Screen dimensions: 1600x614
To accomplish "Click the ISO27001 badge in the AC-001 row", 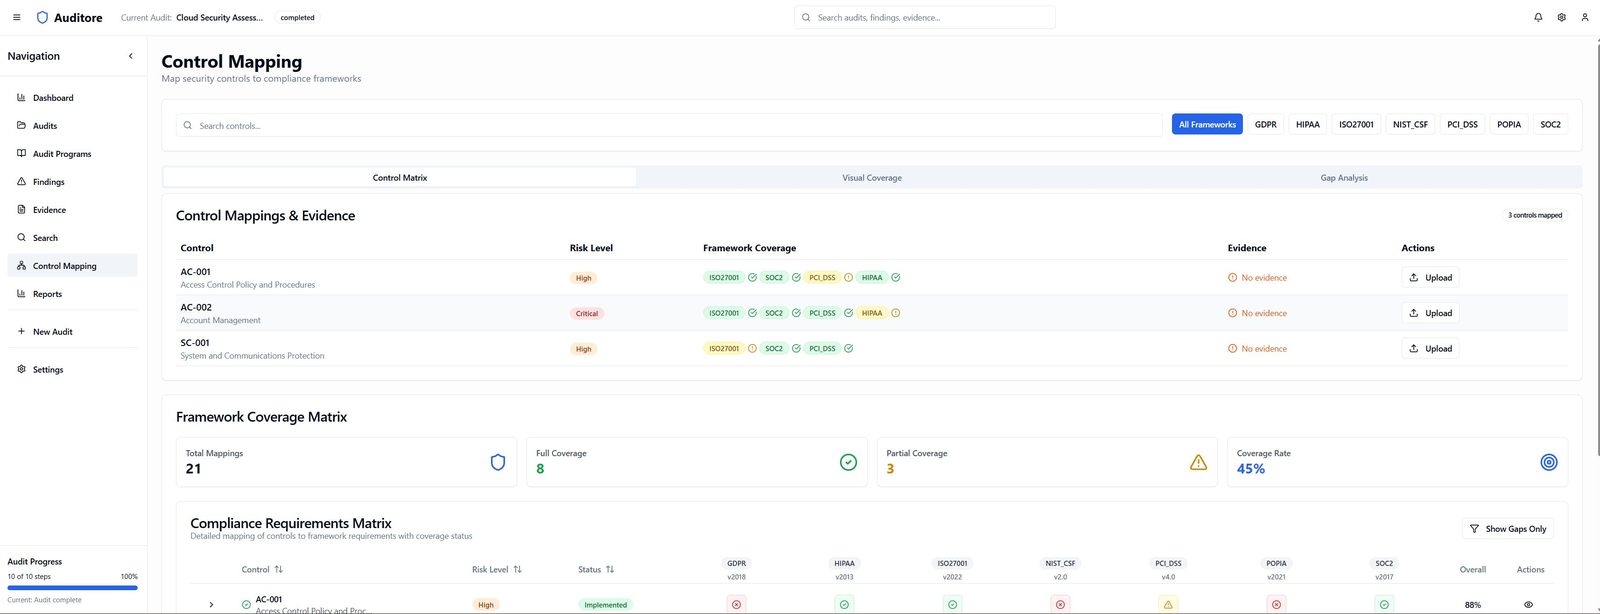I will coord(724,278).
